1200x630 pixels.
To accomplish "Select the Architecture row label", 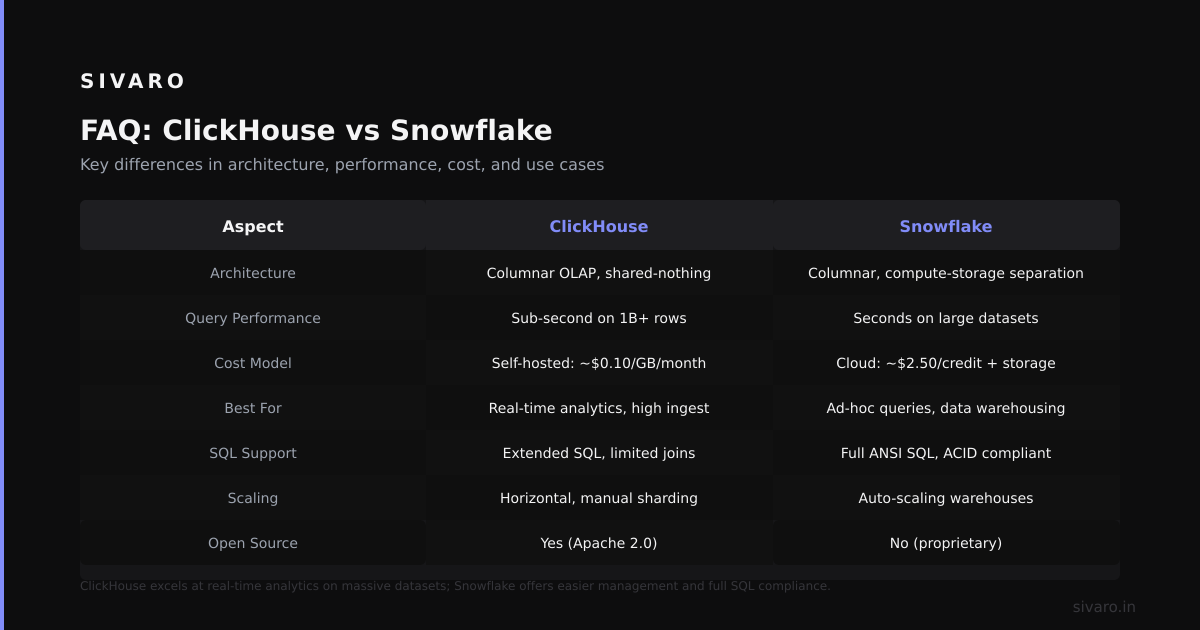I will (x=253, y=273).
